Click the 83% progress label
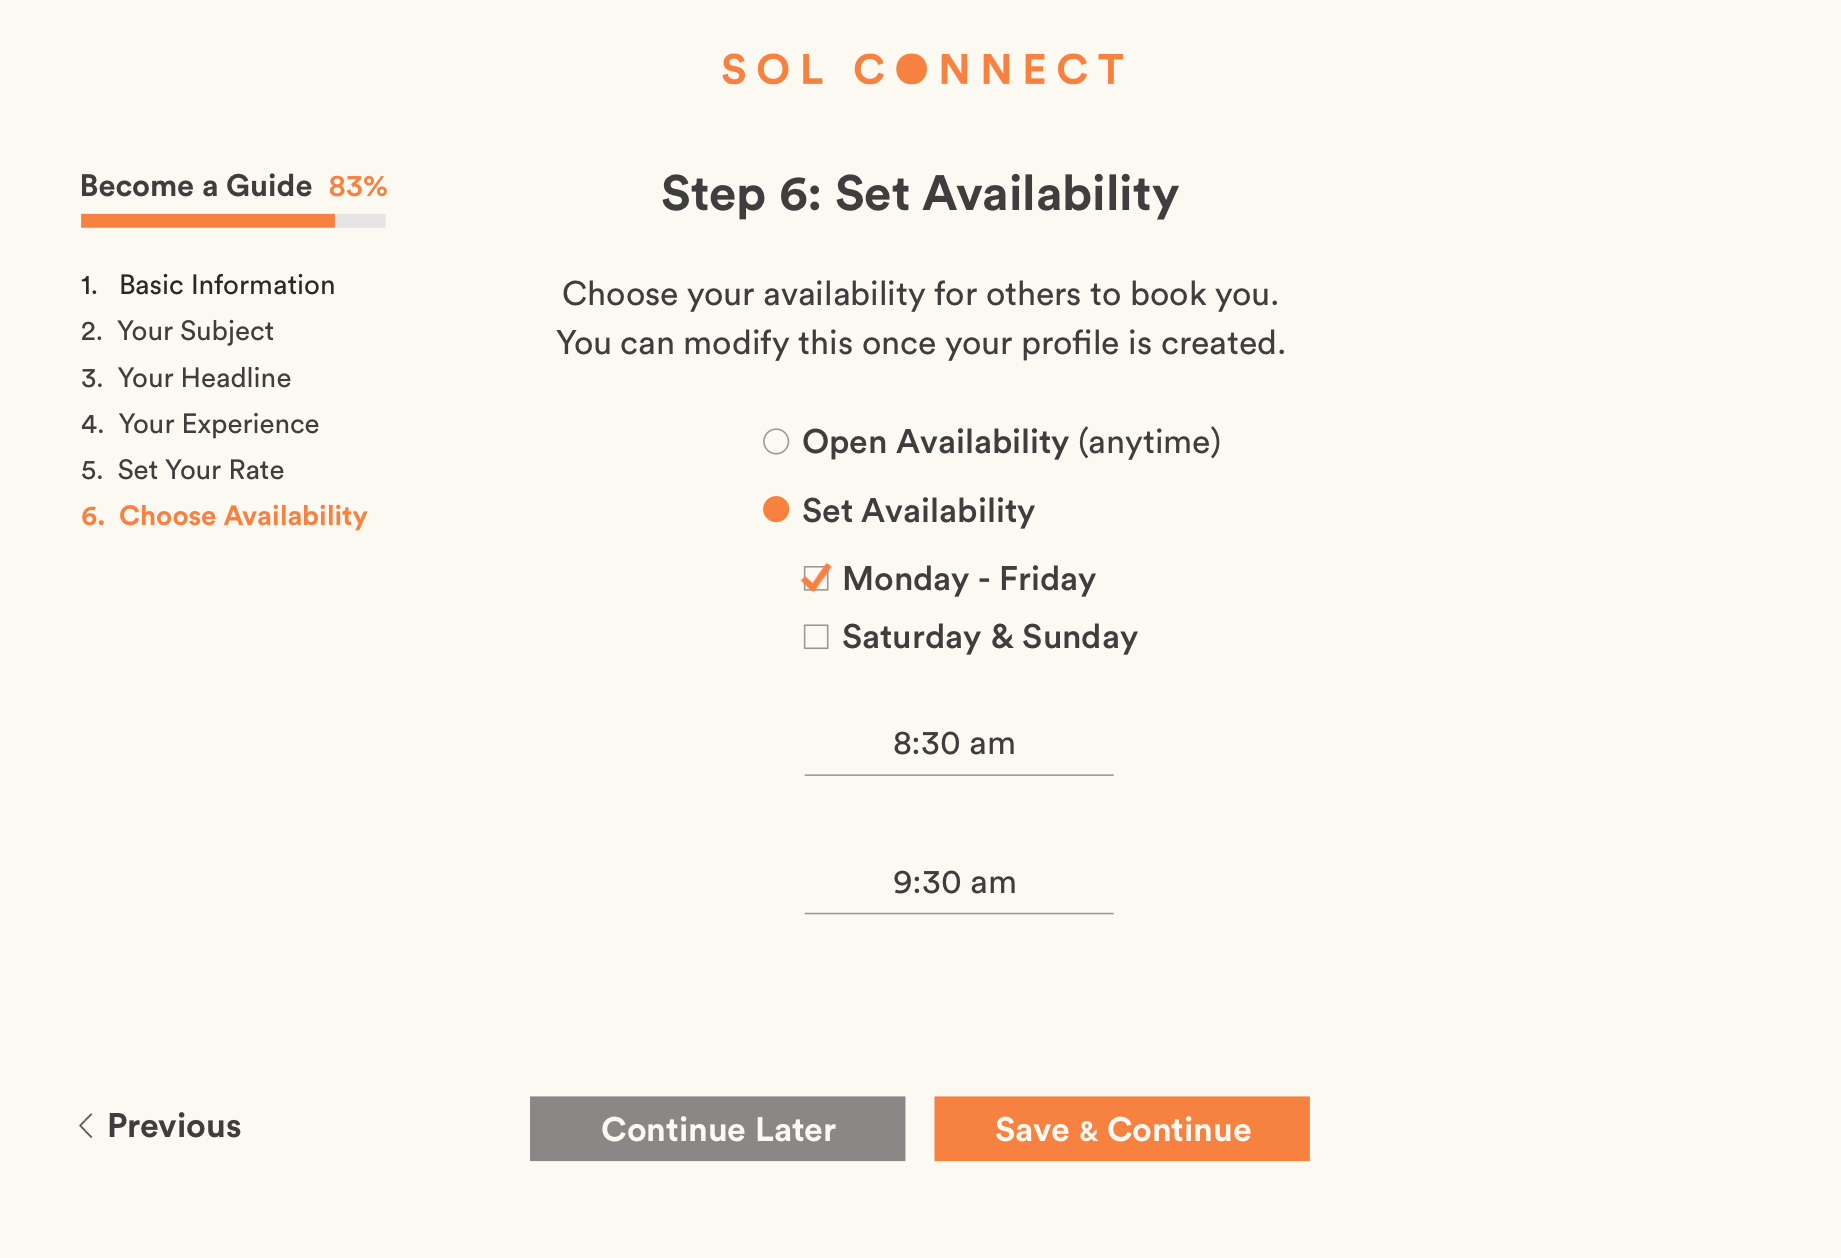Image resolution: width=1841 pixels, height=1258 pixels. (358, 187)
